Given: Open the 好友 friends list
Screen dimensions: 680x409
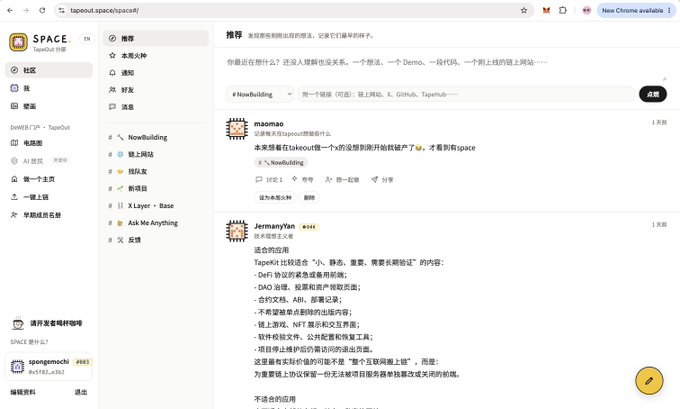Looking at the screenshot, I should coord(155,90).
